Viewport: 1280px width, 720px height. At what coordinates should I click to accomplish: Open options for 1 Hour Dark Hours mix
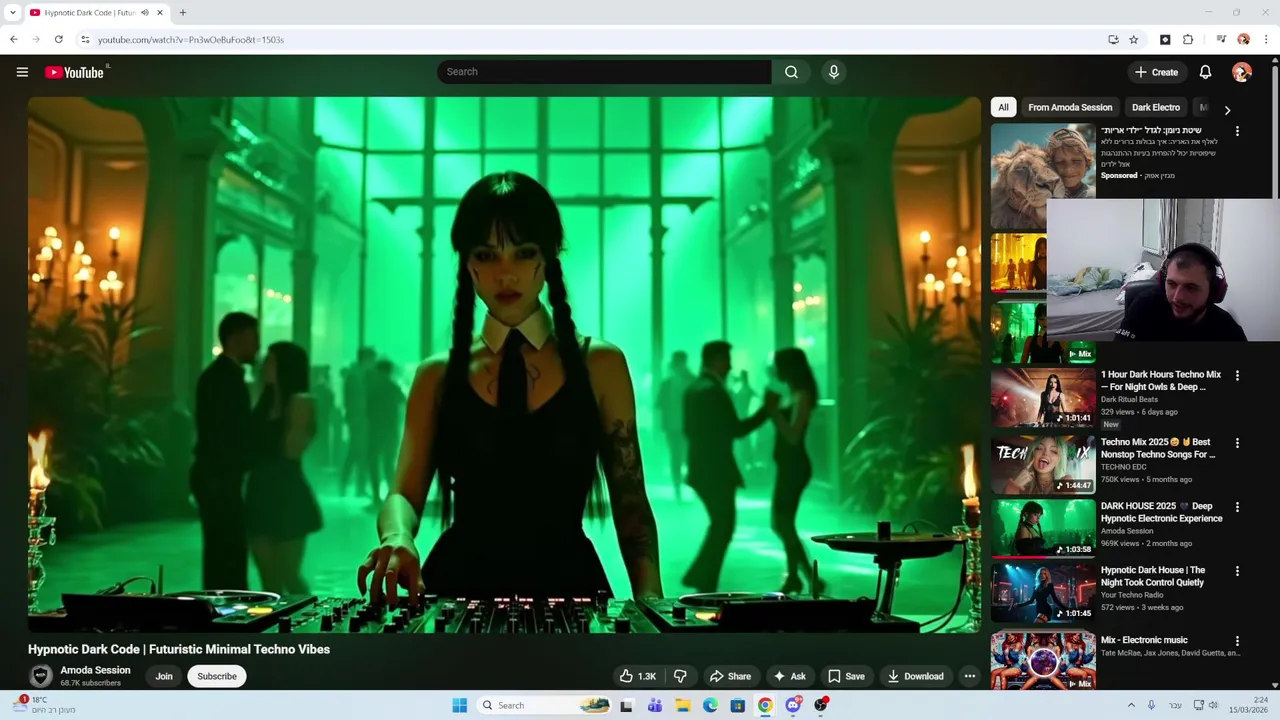pyautogui.click(x=1237, y=376)
